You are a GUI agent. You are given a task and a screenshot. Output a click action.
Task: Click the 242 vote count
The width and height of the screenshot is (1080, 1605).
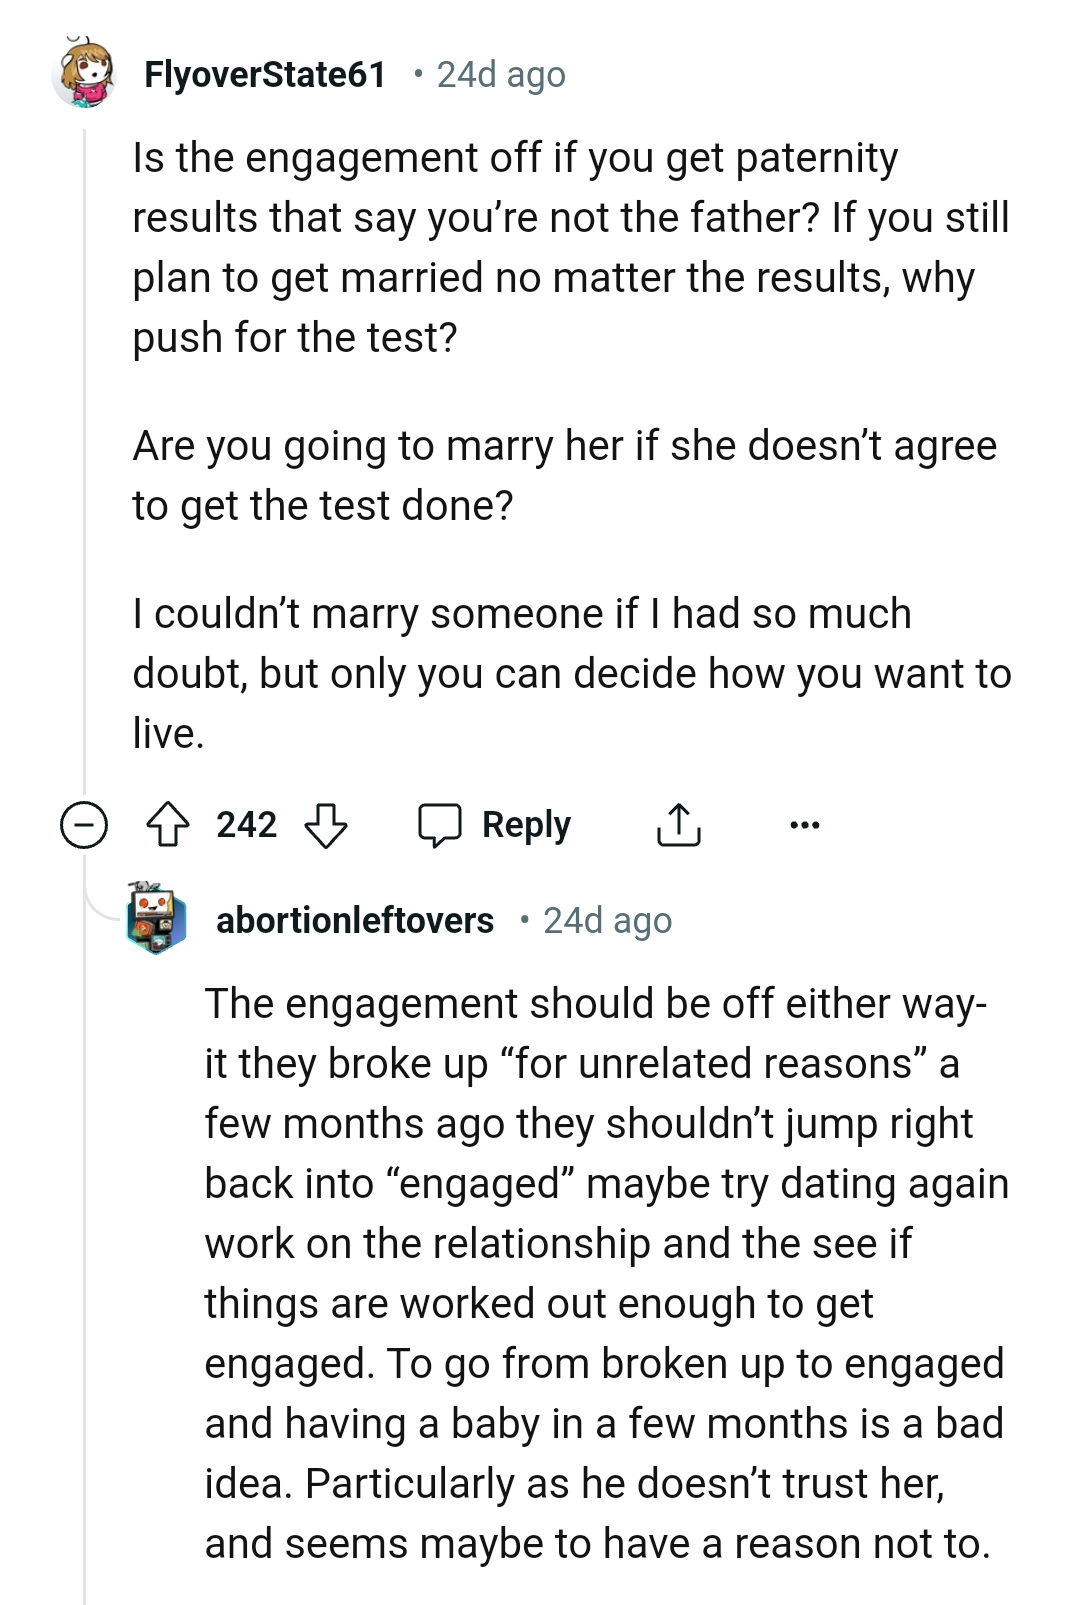247,824
